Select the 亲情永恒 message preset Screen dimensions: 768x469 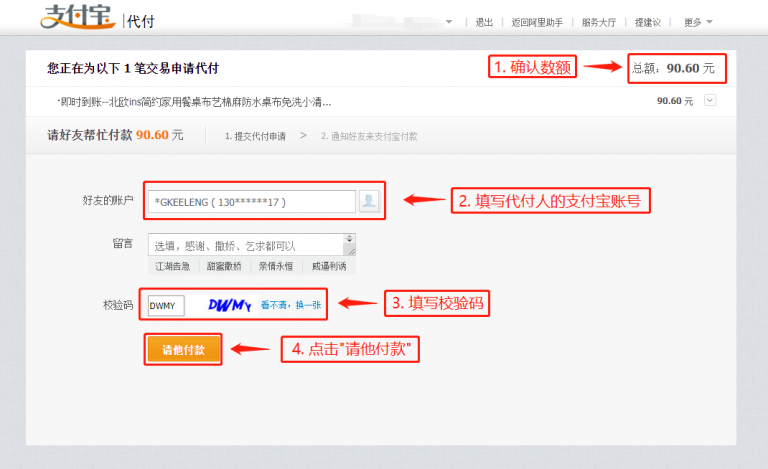(276, 266)
